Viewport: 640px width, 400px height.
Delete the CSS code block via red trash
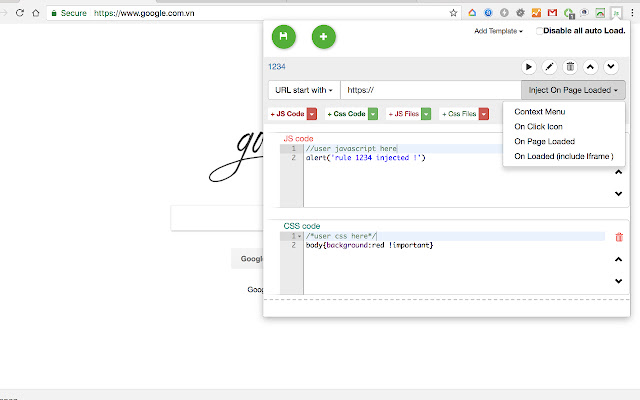[x=618, y=237]
